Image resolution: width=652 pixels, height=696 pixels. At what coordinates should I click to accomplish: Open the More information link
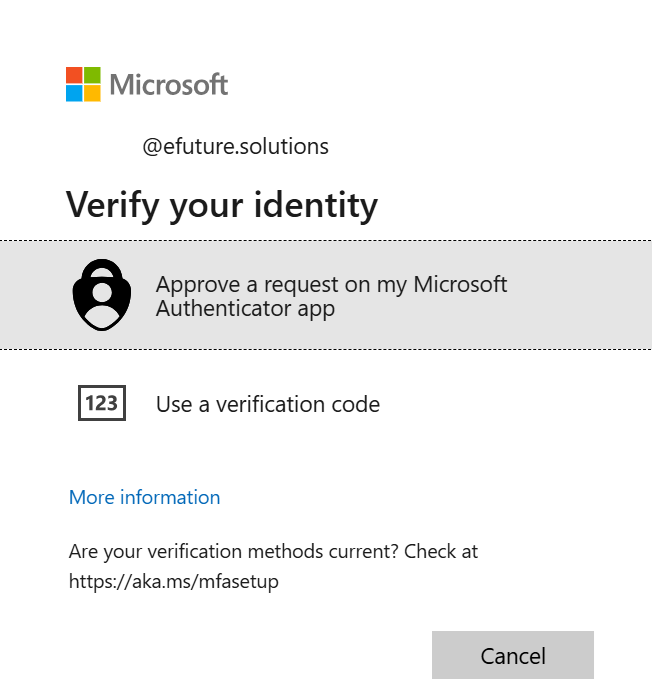click(x=144, y=497)
